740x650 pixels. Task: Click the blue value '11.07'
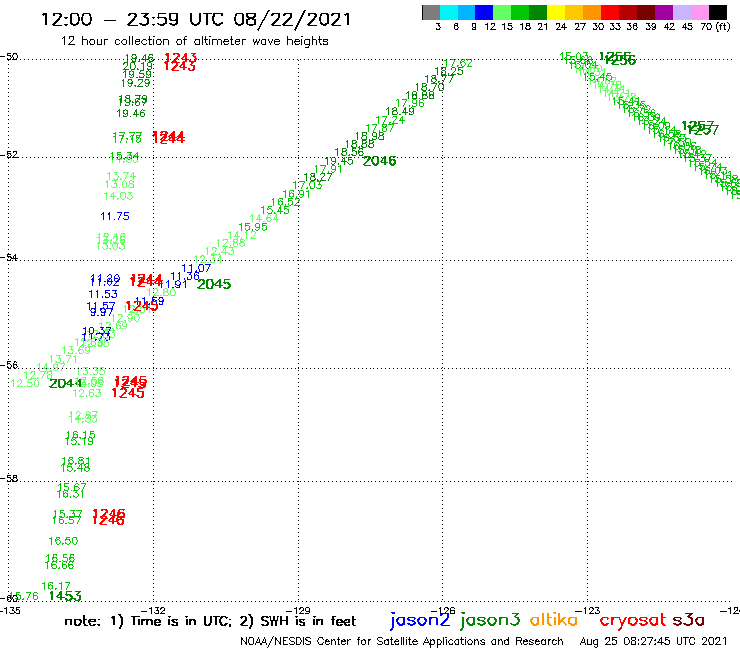(x=196, y=268)
